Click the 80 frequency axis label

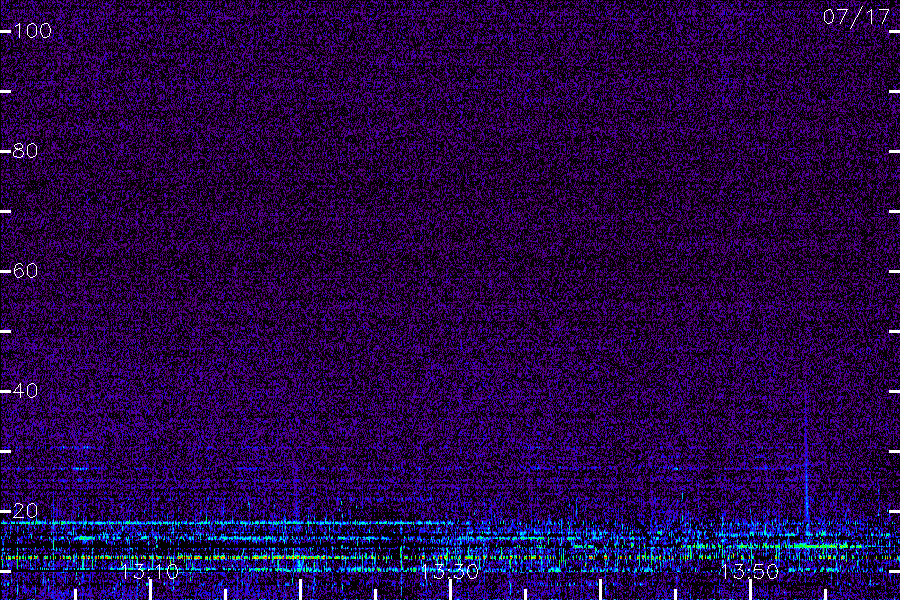click(25, 151)
